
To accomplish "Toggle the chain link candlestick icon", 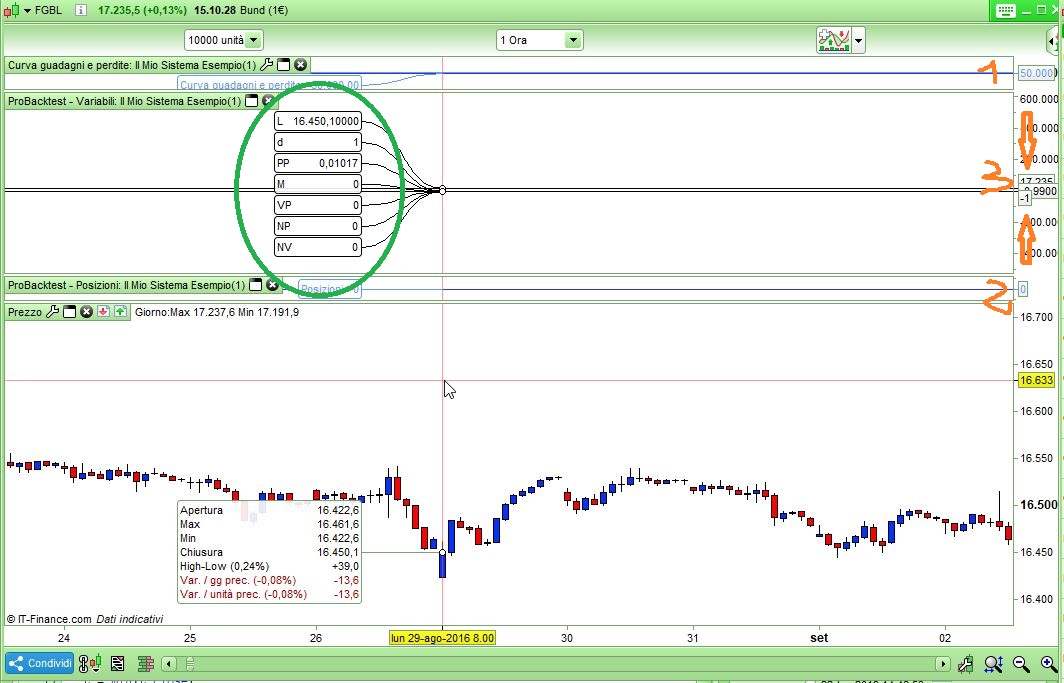I will 90,663.
